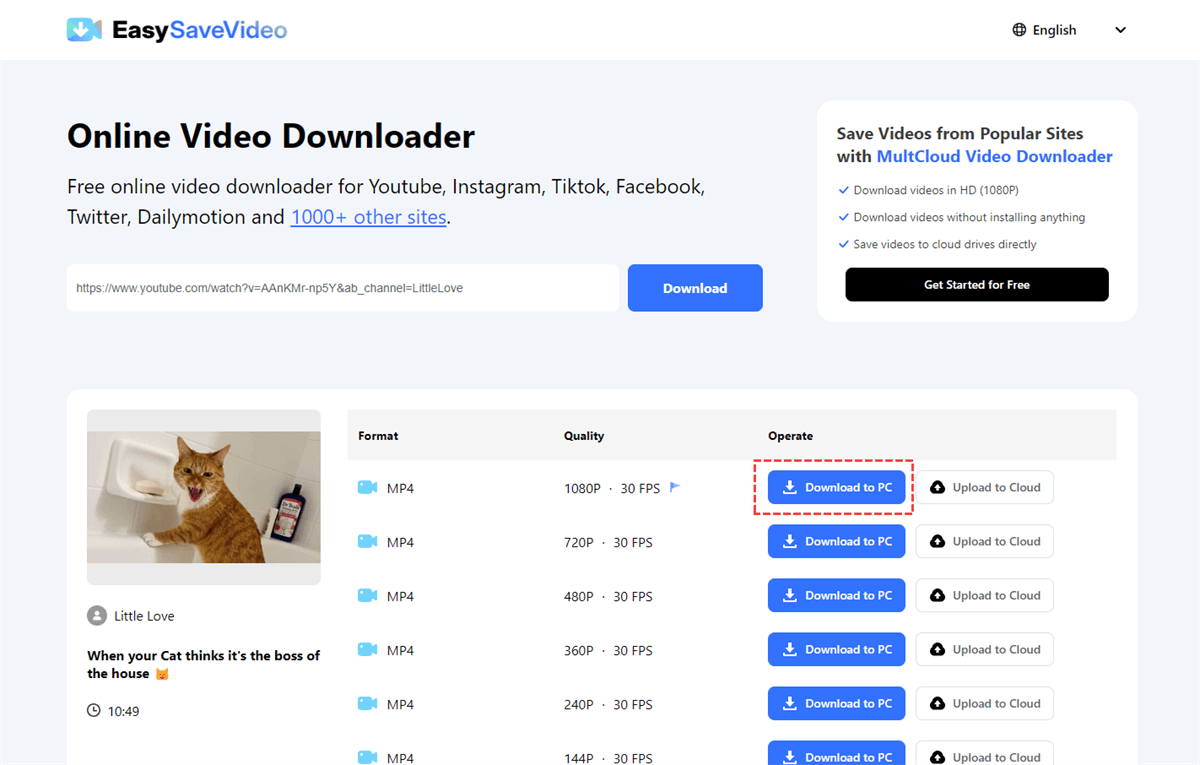
Task: Click the camera icon in 480P row
Action: point(367,596)
